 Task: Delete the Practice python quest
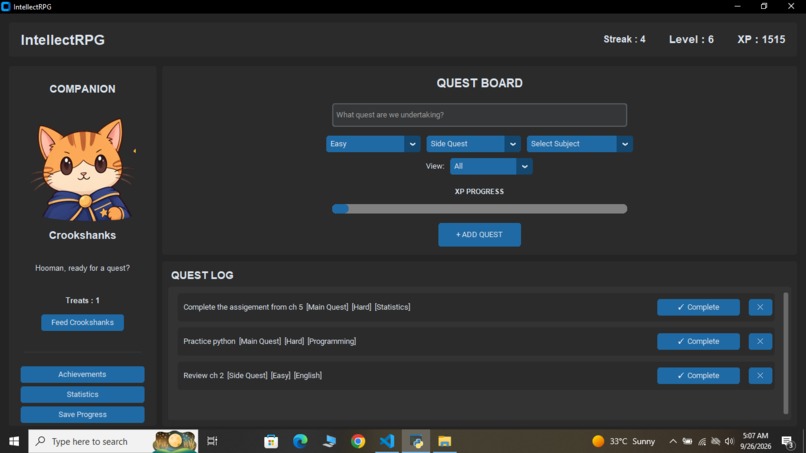click(x=760, y=341)
